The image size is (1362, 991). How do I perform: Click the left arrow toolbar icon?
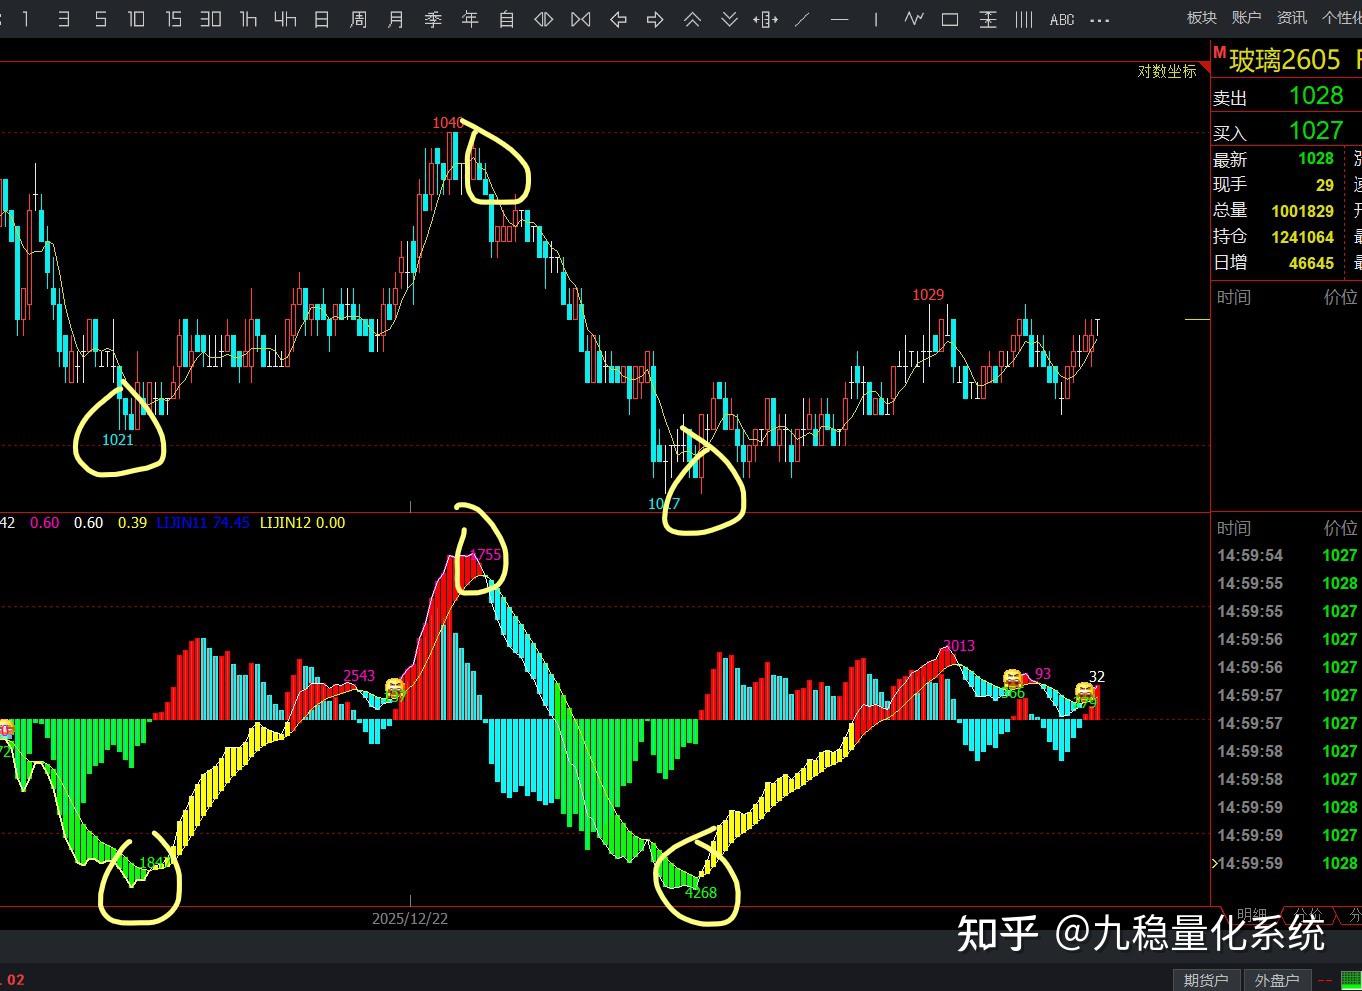(x=618, y=19)
